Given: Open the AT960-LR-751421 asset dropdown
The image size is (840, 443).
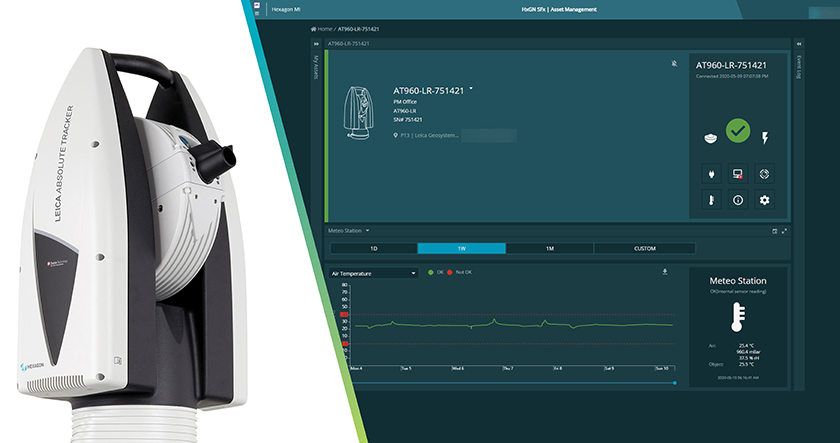Looking at the screenshot, I should pos(471,88).
